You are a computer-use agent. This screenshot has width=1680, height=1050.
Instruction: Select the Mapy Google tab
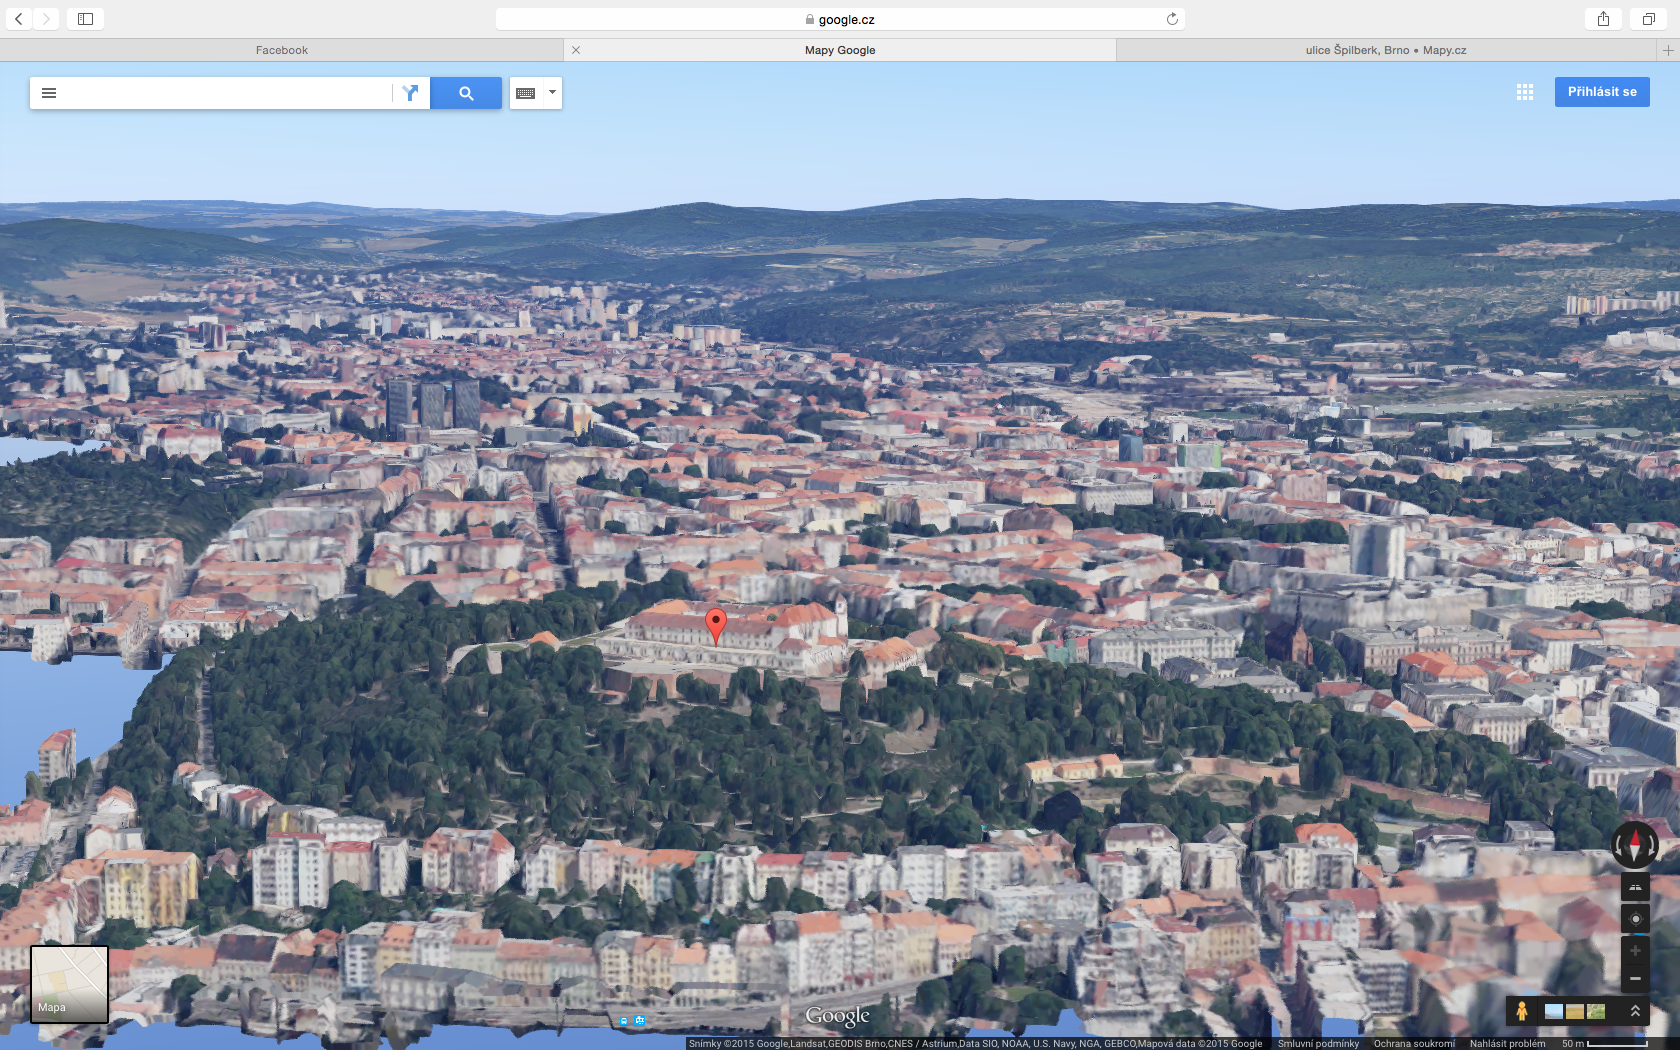pyautogui.click(x=840, y=50)
